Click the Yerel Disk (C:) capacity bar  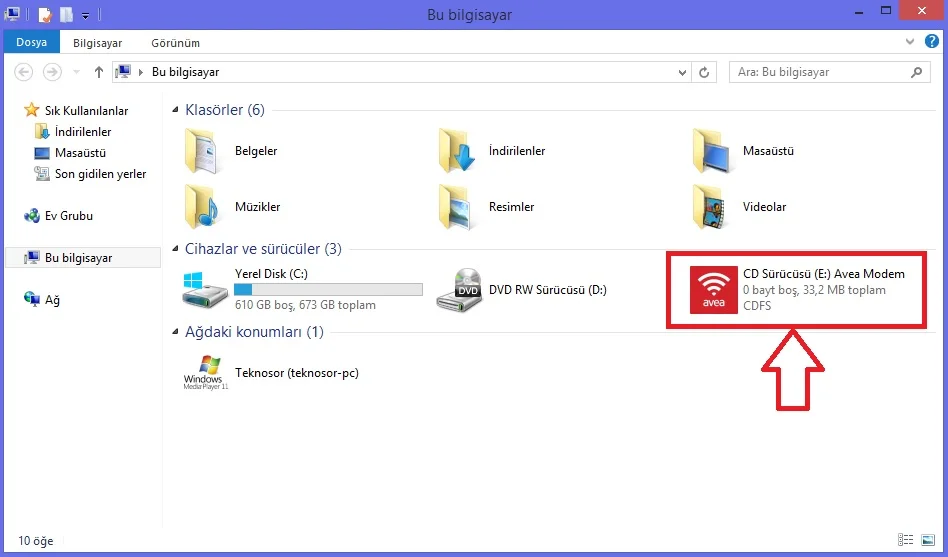328,289
